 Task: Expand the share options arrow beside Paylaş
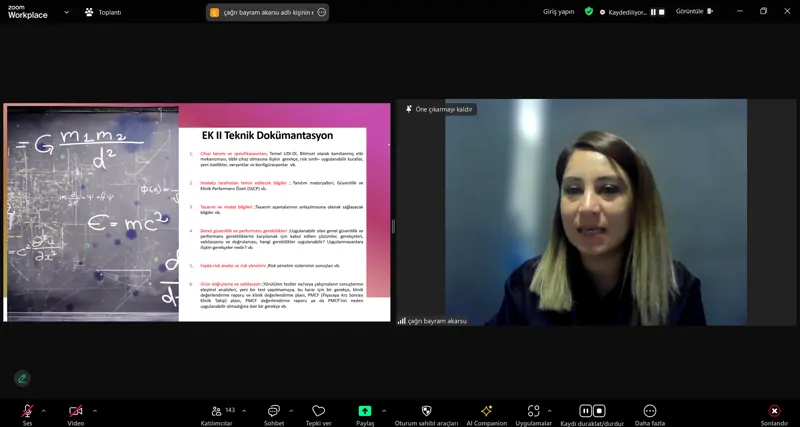[384, 411]
